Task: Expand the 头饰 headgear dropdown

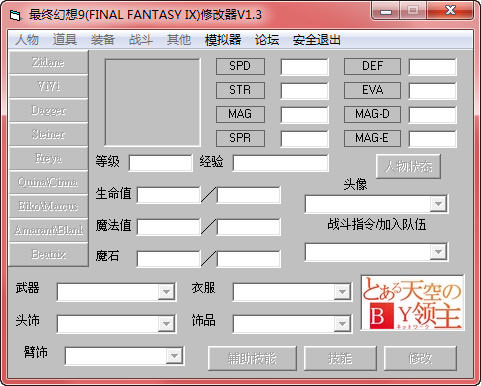Action: (166, 323)
